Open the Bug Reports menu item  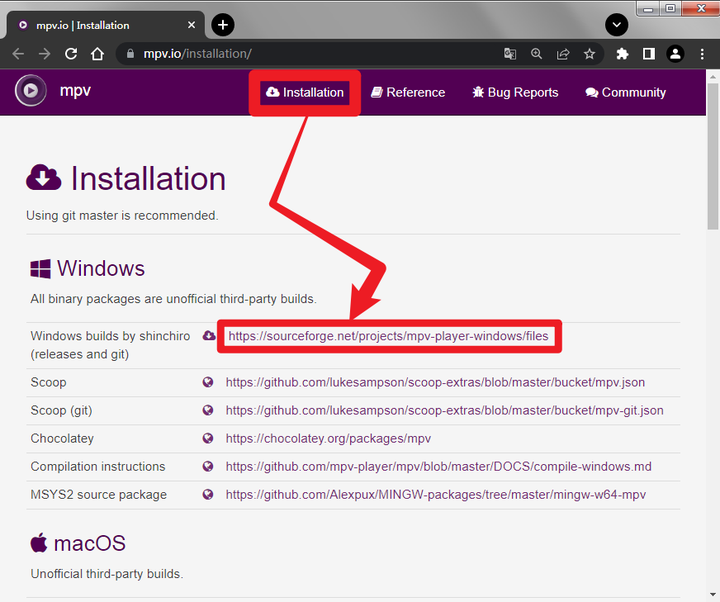[x=515, y=92]
